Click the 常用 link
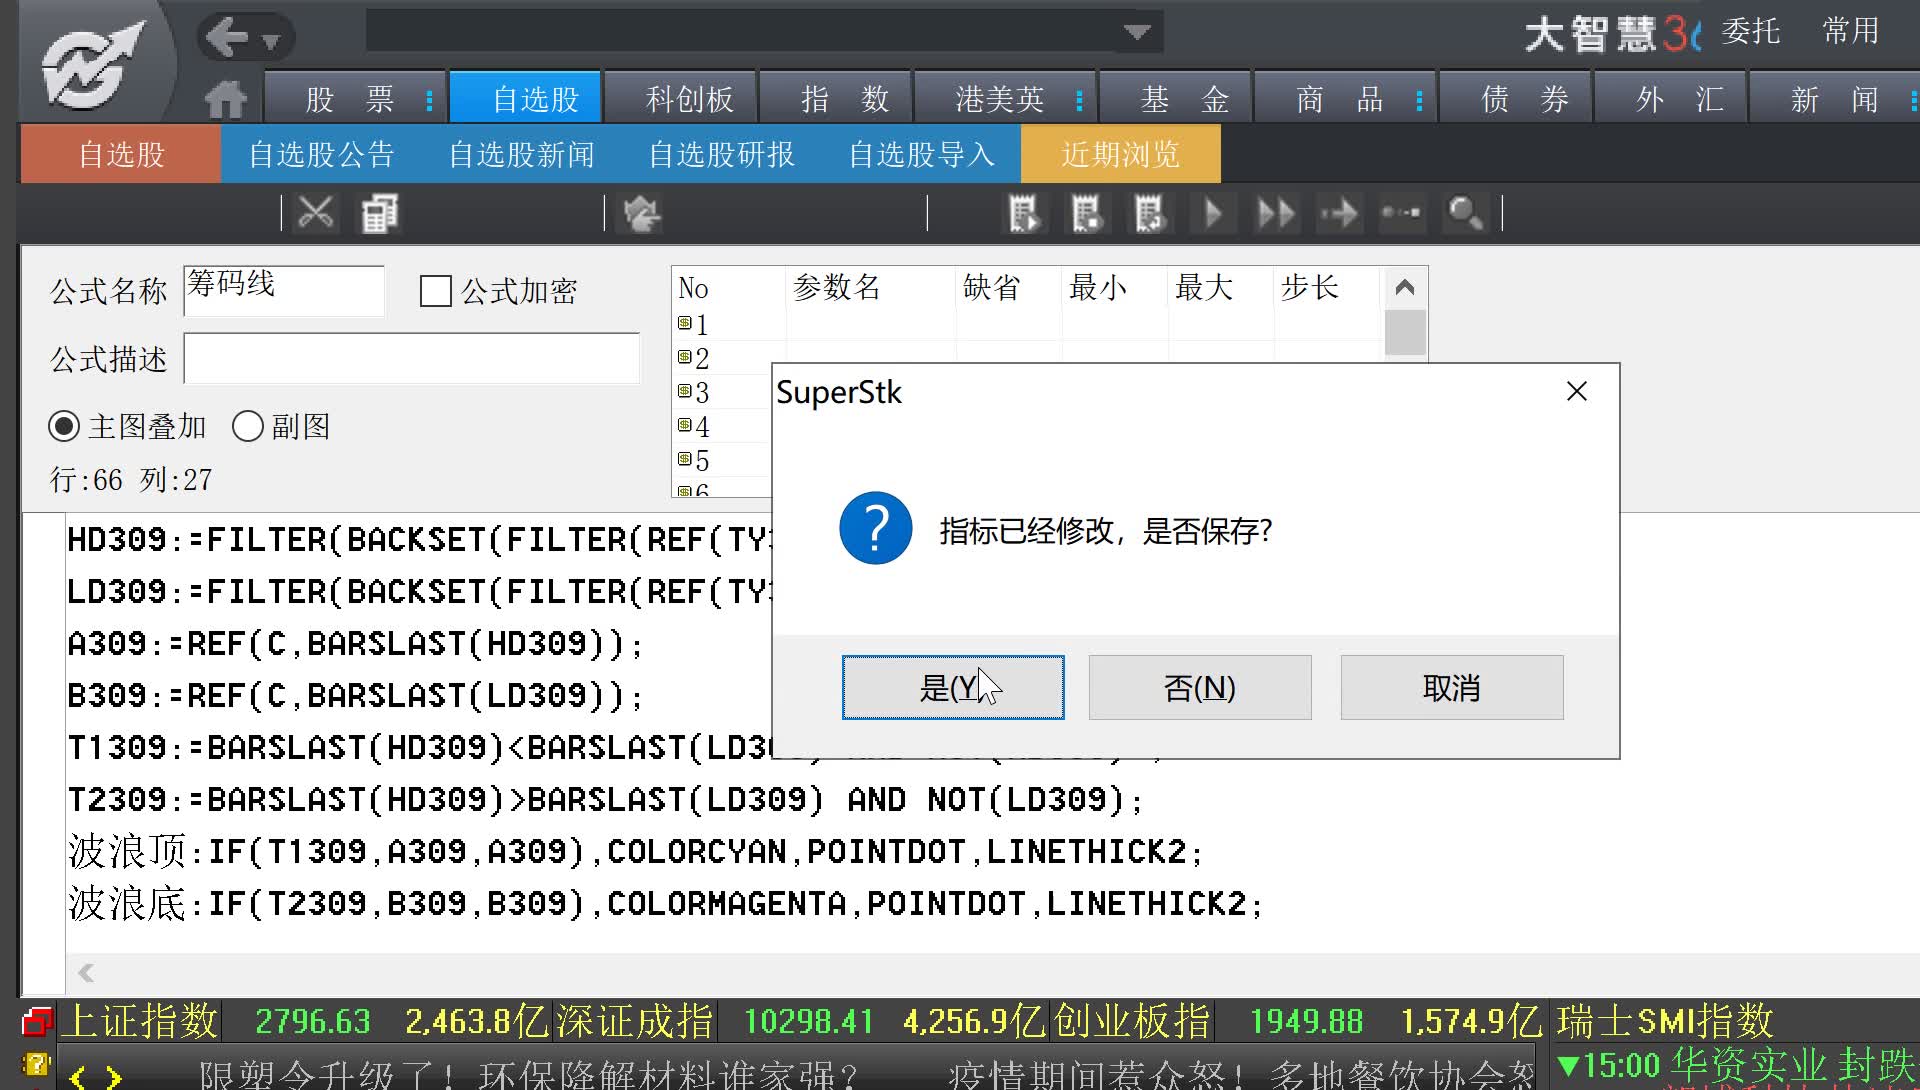The width and height of the screenshot is (1920, 1090). [x=1850, y=31]
